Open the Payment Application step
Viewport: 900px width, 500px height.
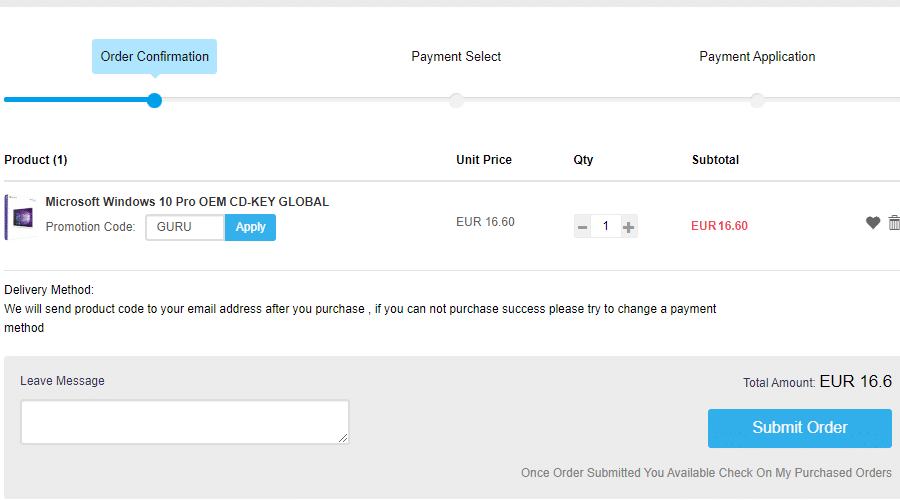(757, 56)
